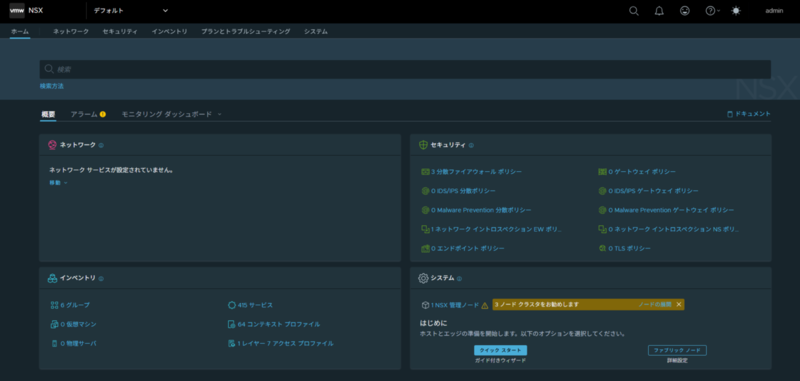Open 64 コンテキスト プロファイル link
This screenshot has height=381, width=800.
279,324
